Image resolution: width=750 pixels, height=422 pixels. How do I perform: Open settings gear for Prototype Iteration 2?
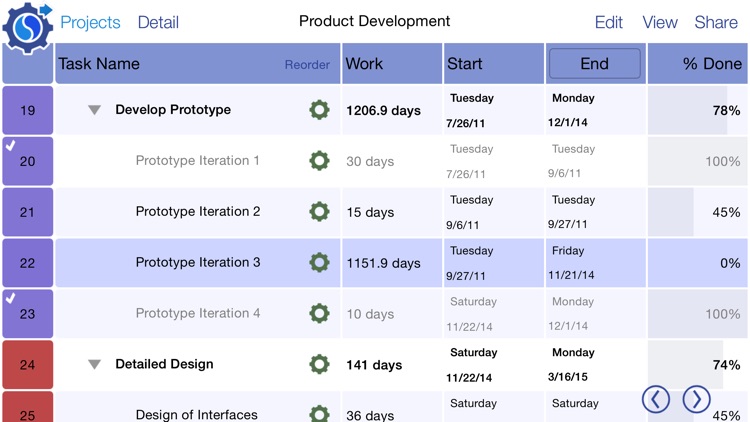tap(319, 211)
